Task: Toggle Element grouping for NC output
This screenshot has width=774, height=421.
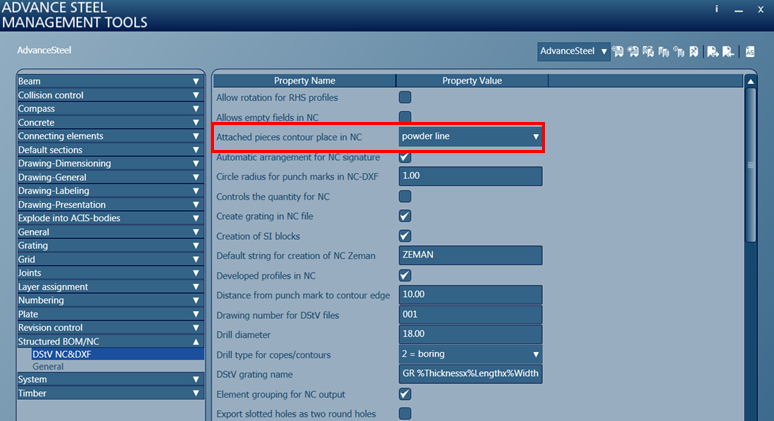Action: click(405, 394)
